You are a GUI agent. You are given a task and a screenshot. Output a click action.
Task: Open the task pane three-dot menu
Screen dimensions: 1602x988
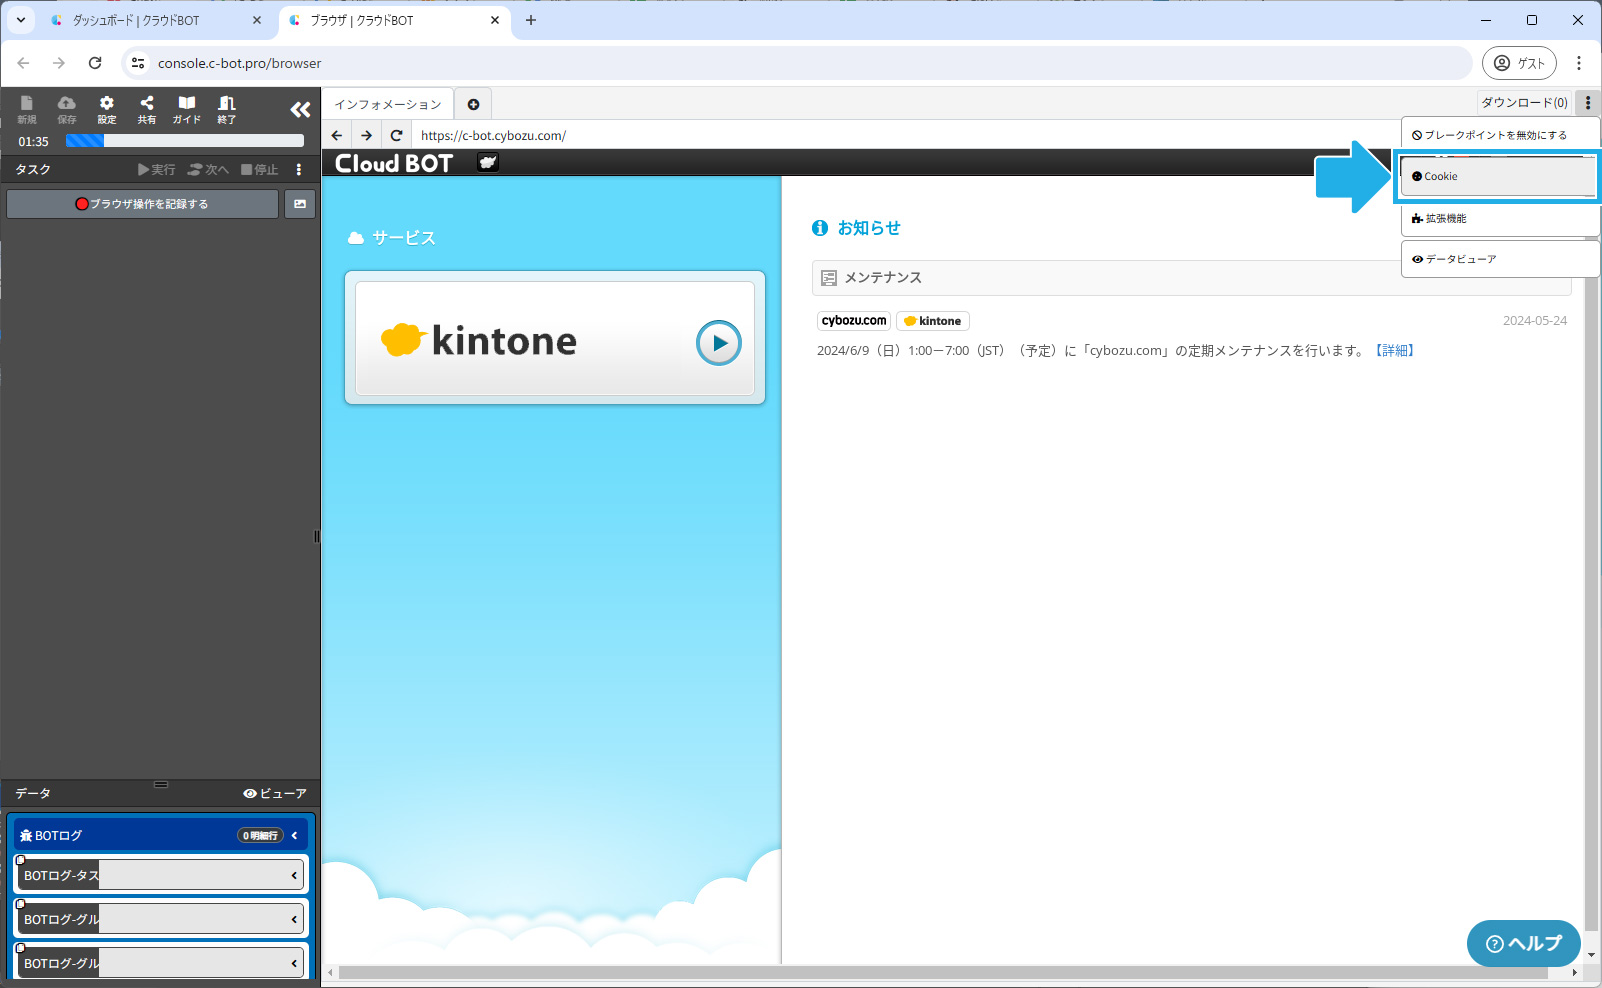click(x=299, y=170)
